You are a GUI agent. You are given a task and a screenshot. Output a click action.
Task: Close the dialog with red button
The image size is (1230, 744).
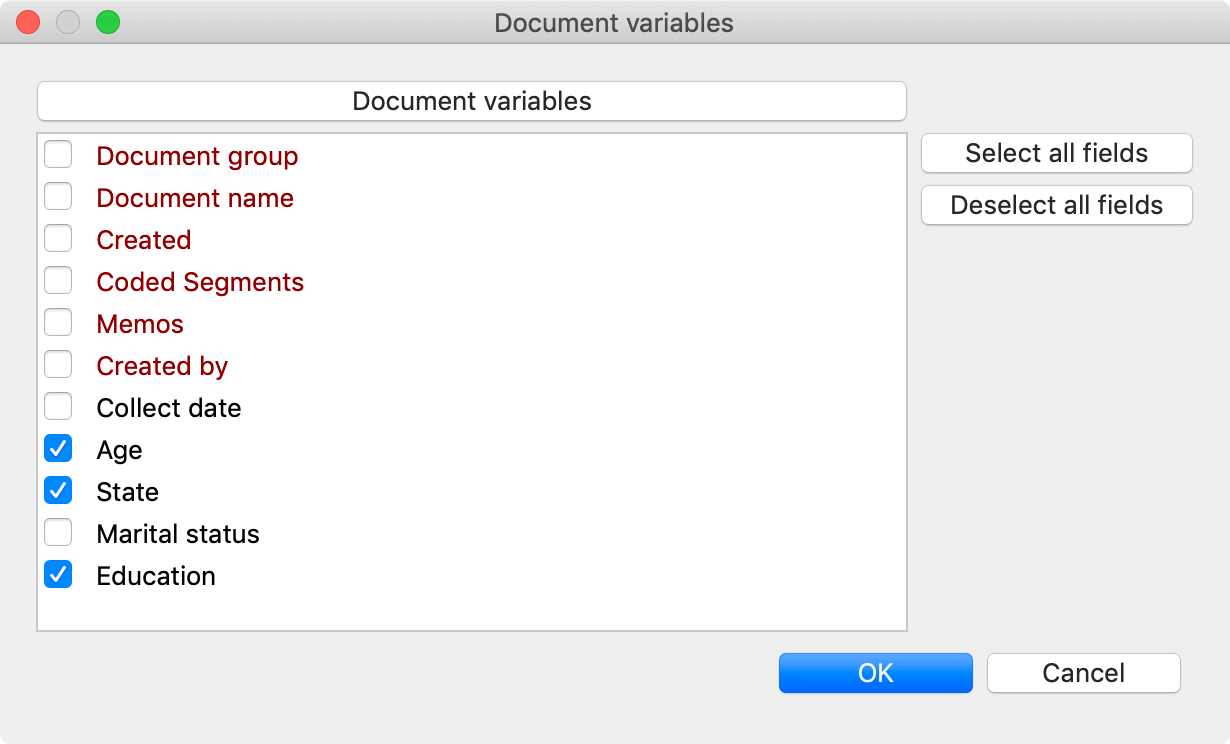click(28, 22)
